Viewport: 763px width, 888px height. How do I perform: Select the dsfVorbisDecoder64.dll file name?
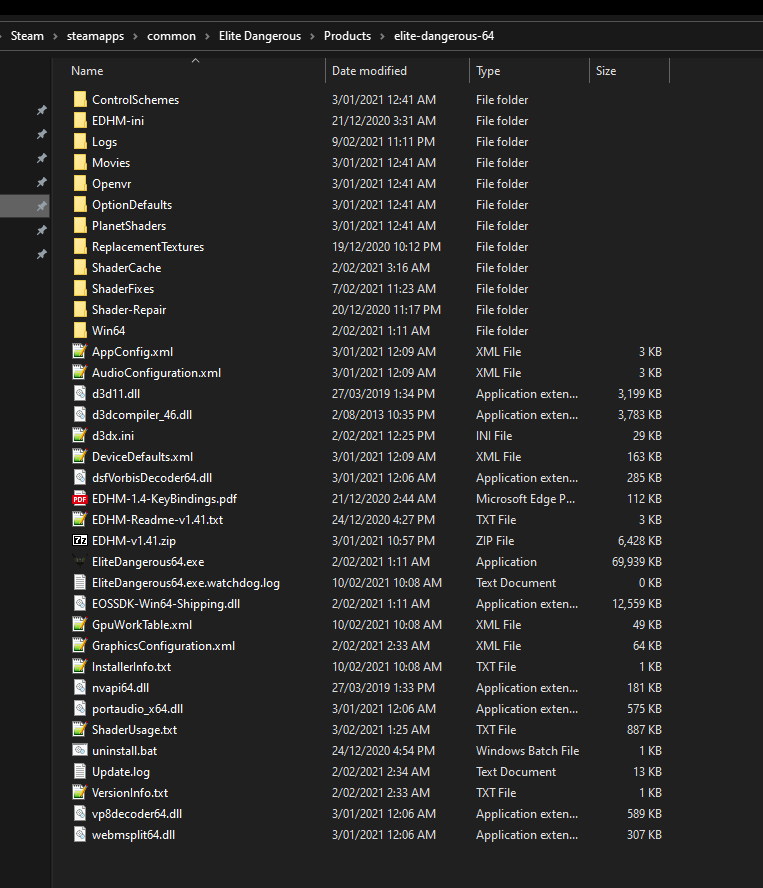(x=152, y=477)
